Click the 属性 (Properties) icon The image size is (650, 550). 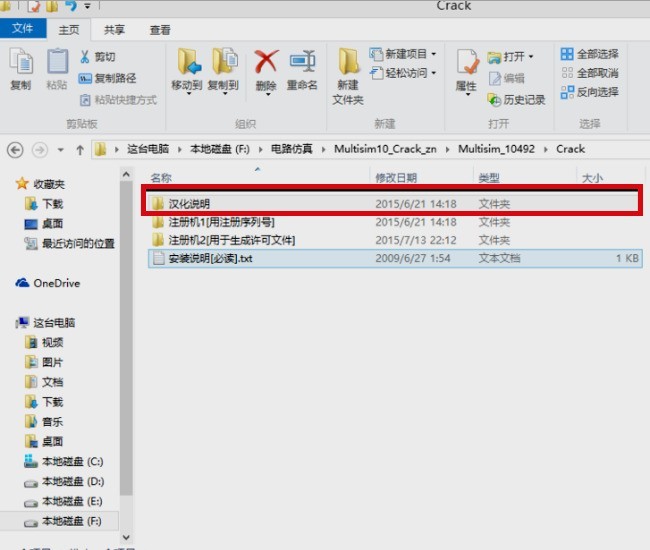(x=466, y=68)
